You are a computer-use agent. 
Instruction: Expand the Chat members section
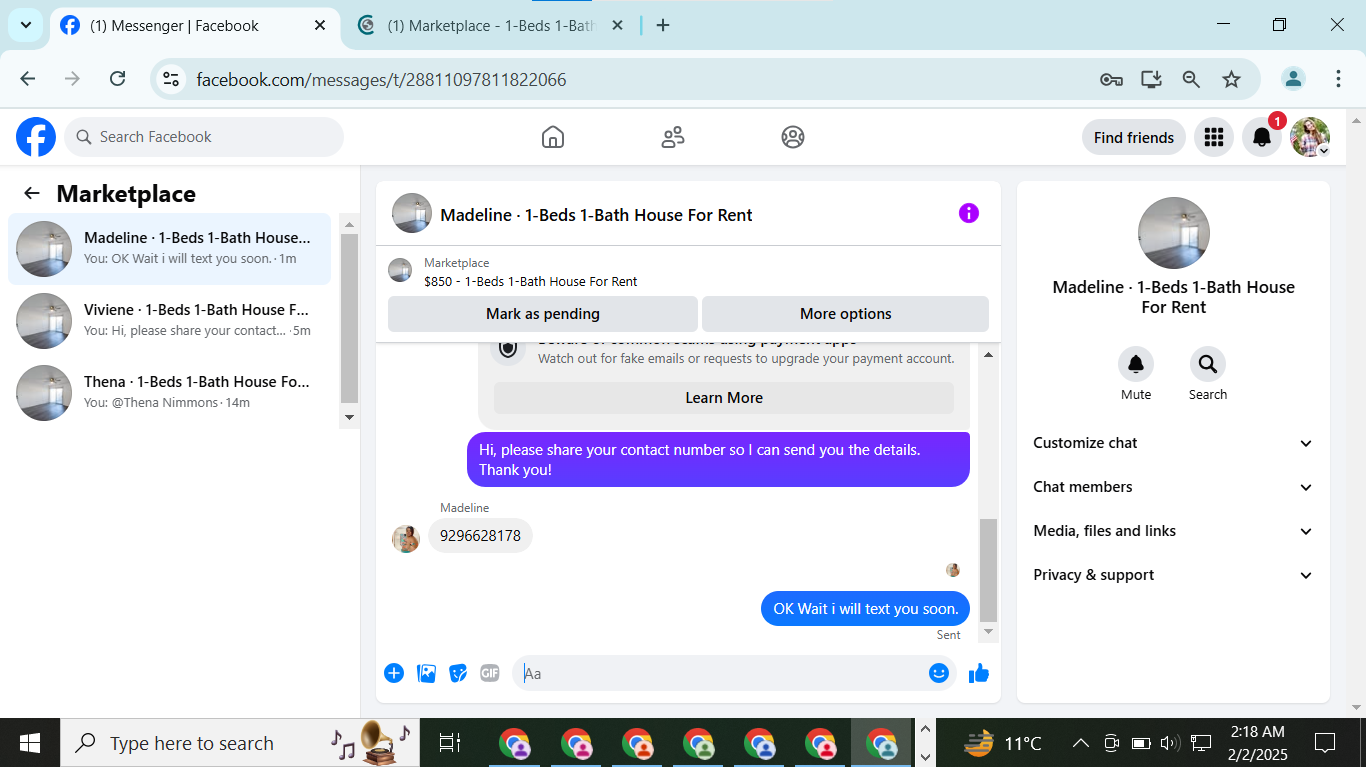pyautogui.click(x=1173, y=487)
